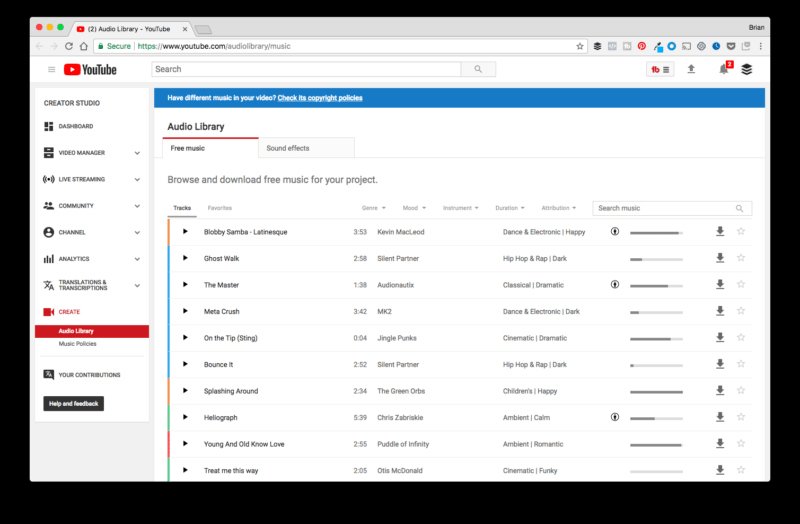Image resolution: width=800 pixels, height=524 pixels.
Task: Open Your Contributions in the sidebar
Action: tap(82, 375)
